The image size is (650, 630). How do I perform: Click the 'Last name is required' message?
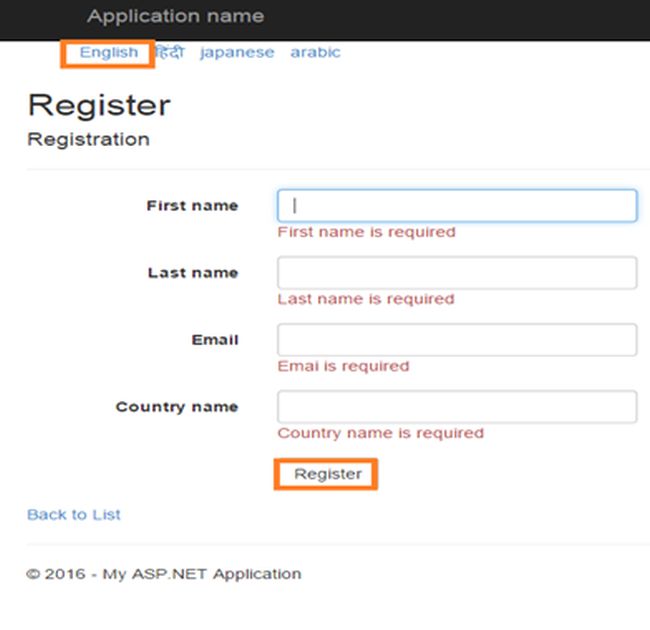coord(366,299)
